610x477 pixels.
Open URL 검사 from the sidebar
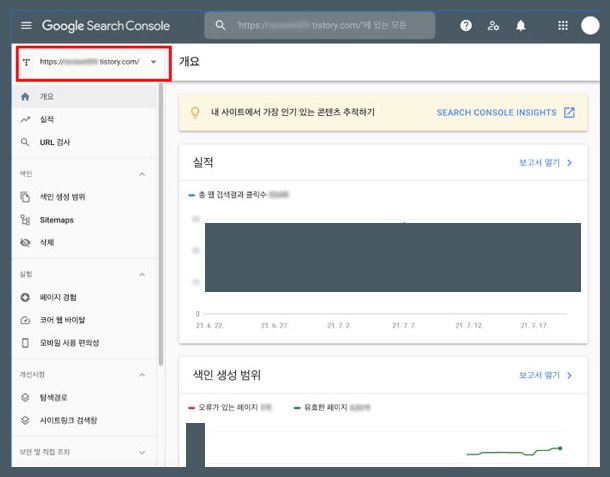[x=84, y=142]
